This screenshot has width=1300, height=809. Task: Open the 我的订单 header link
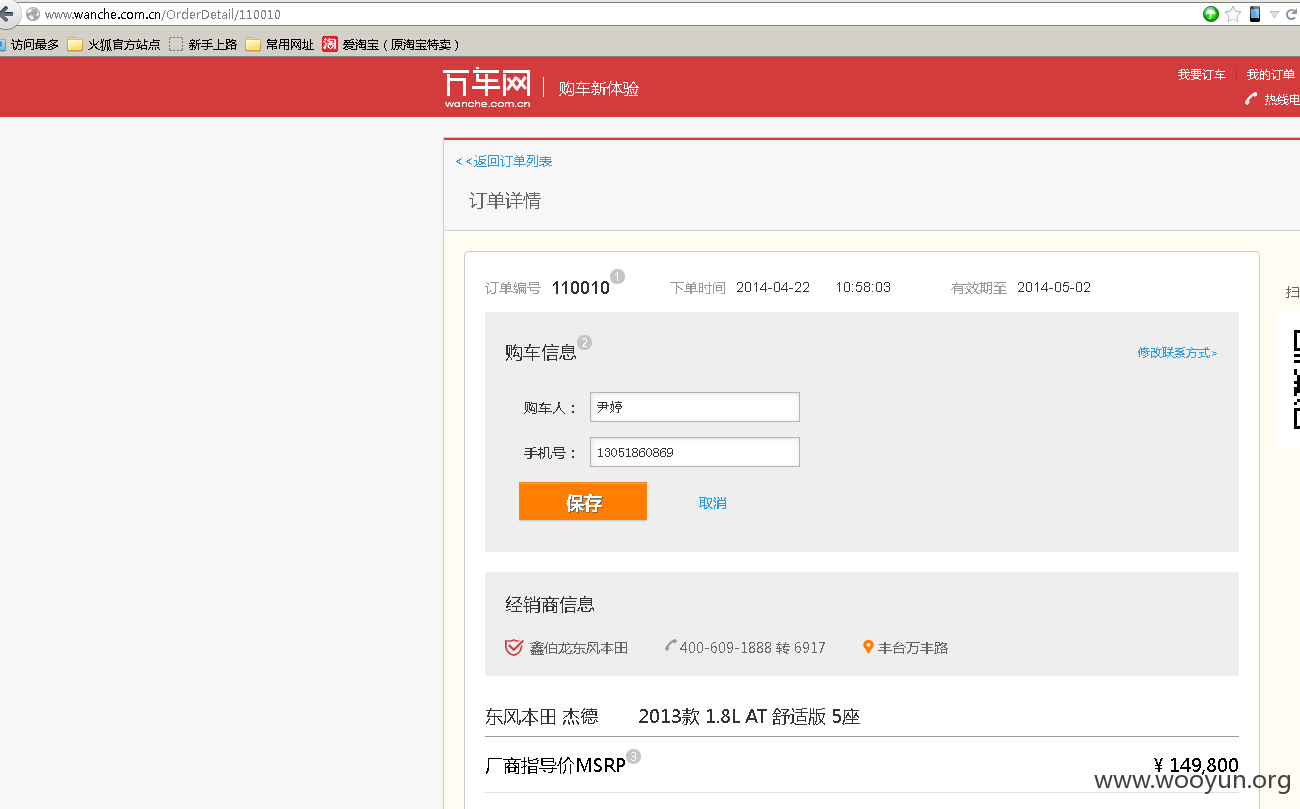[1270, 75]
